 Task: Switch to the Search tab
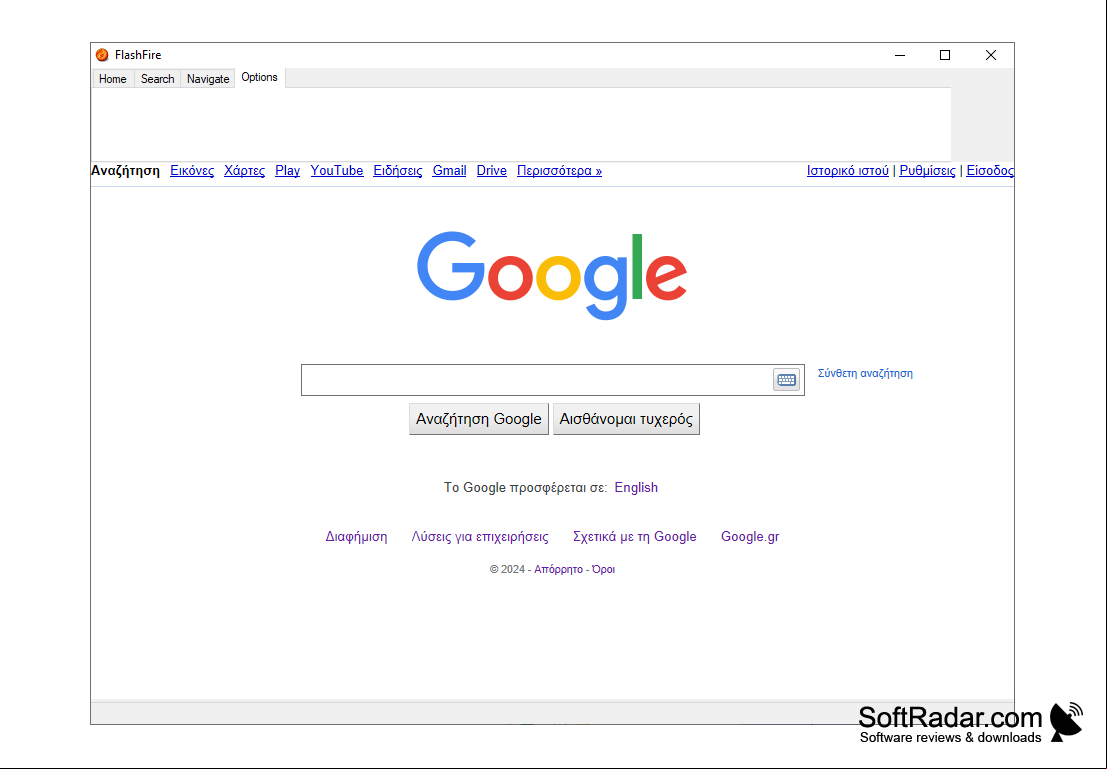pos(157,79)
